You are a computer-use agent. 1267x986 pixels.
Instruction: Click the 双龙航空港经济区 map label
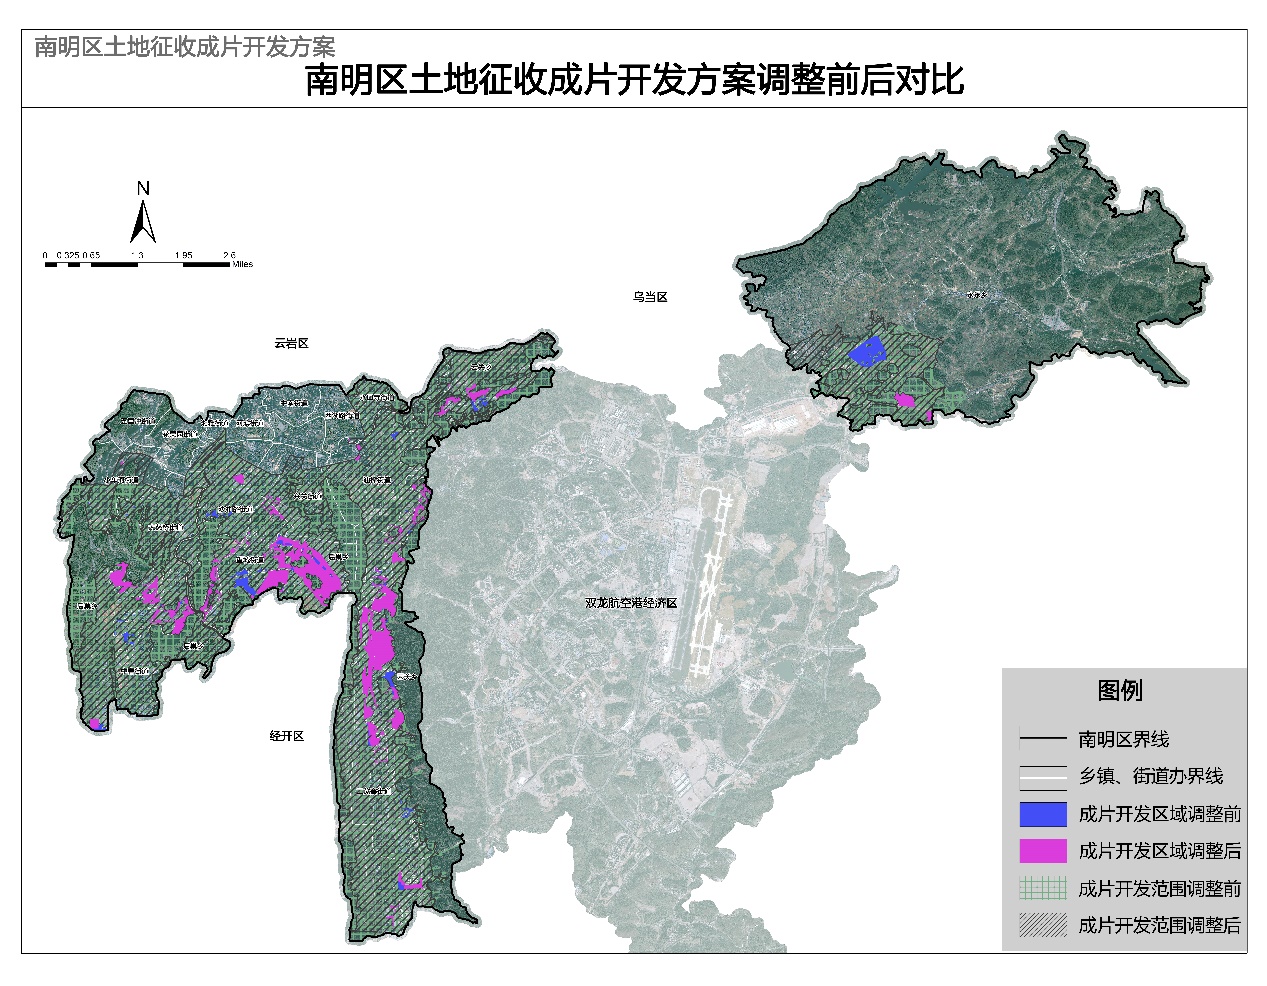pyautogui.click(x=631, y=603)
